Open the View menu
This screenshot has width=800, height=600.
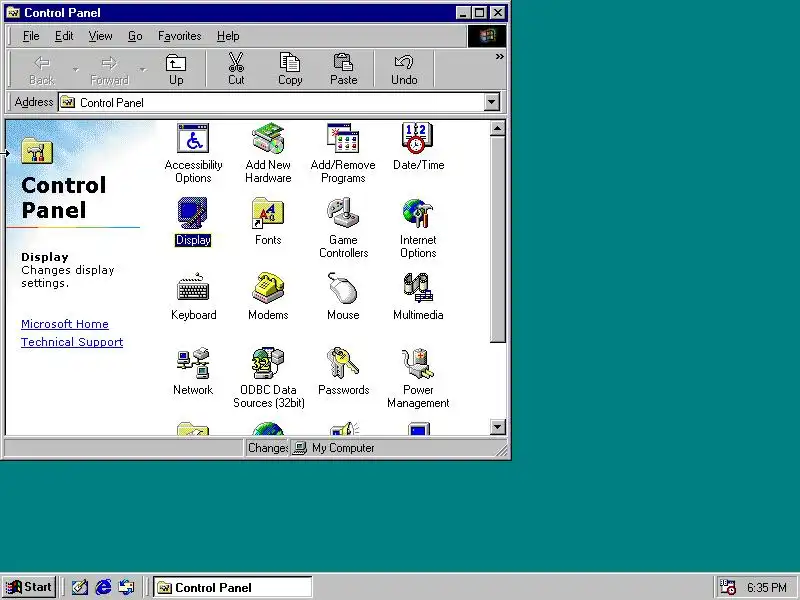pos(100,36)
